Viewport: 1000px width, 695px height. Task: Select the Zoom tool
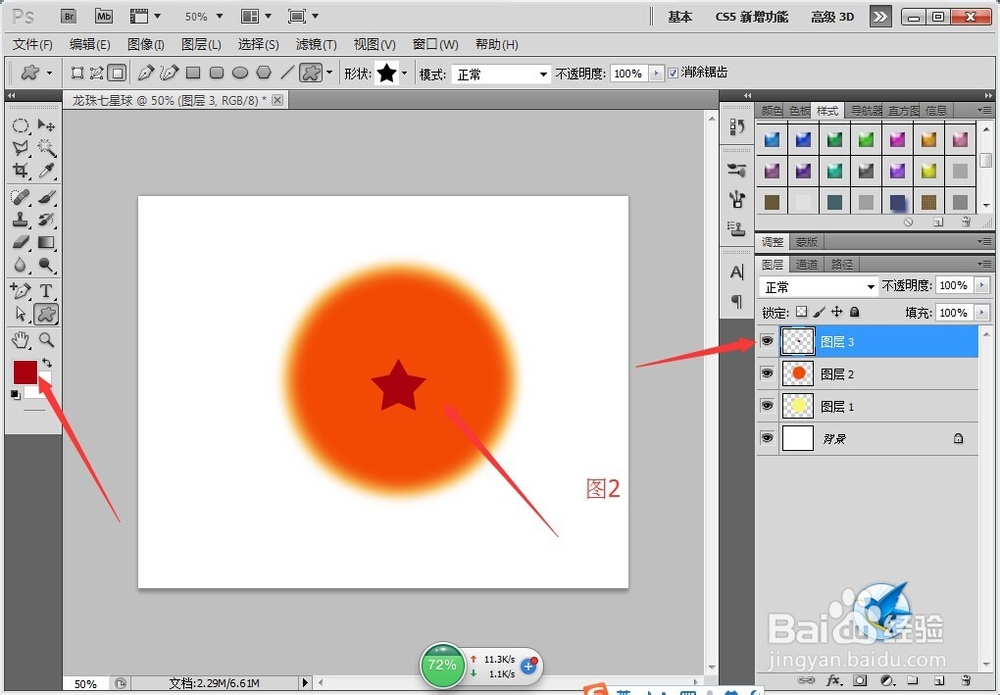click(x=46, y=339)
